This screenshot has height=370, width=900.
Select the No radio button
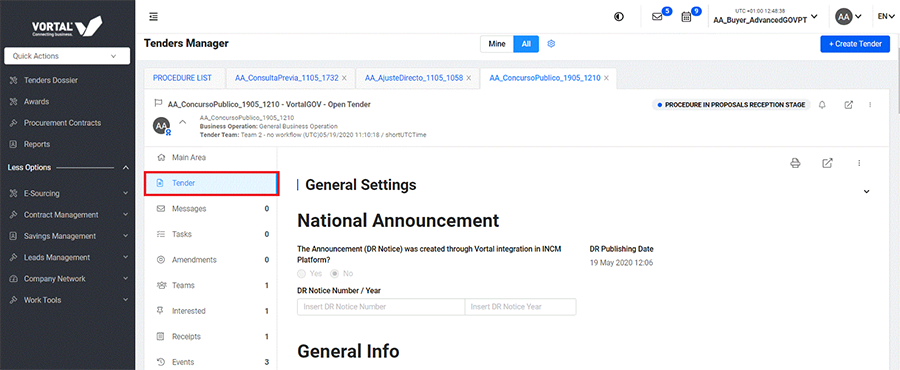tap(335, 274)
